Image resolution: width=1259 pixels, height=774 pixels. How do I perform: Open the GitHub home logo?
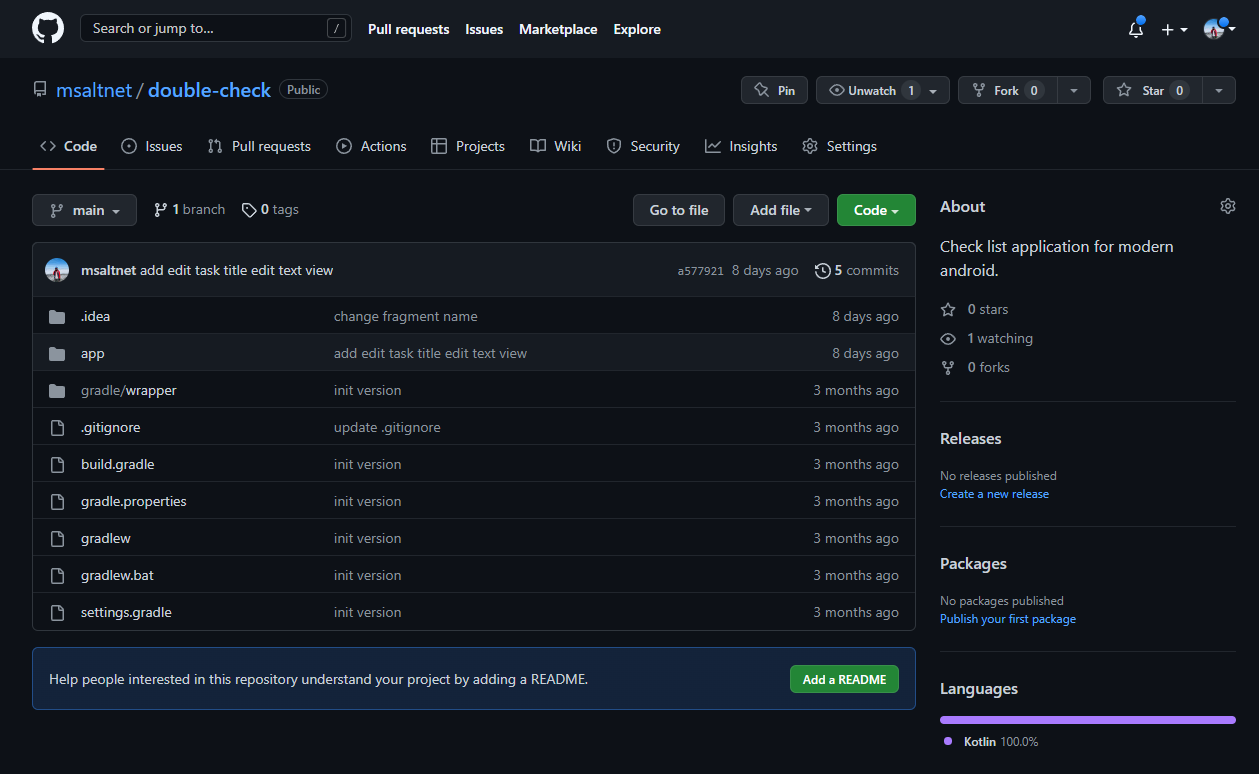point(48,28)
